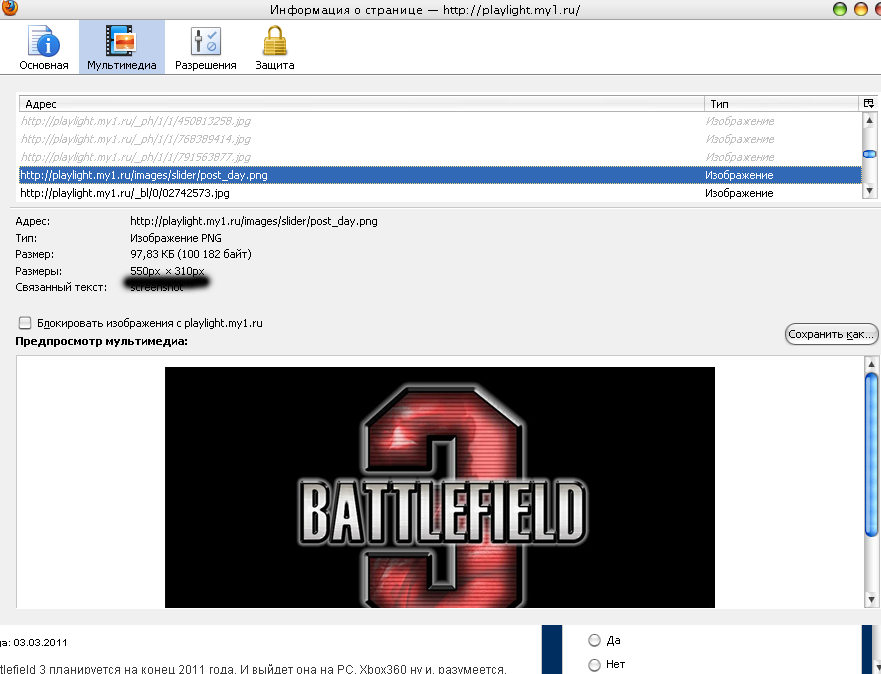
Task: Click the media list scrollbar thumb
Action: click(x=869, y=154)
